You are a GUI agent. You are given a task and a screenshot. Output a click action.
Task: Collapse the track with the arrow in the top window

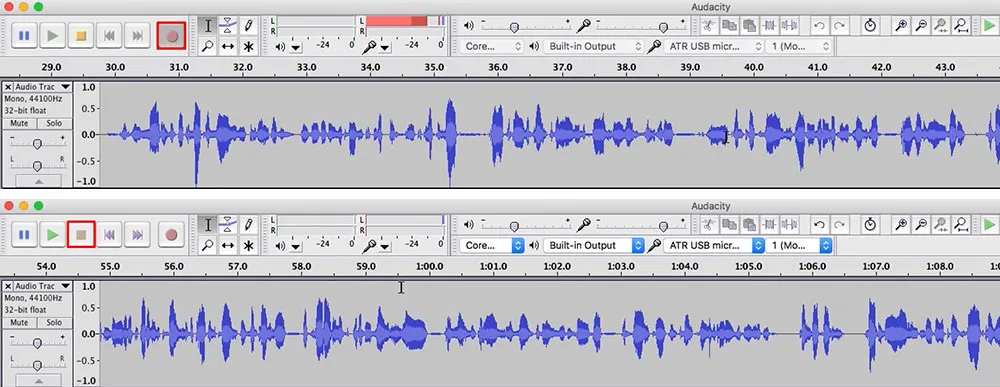(38, 181)
